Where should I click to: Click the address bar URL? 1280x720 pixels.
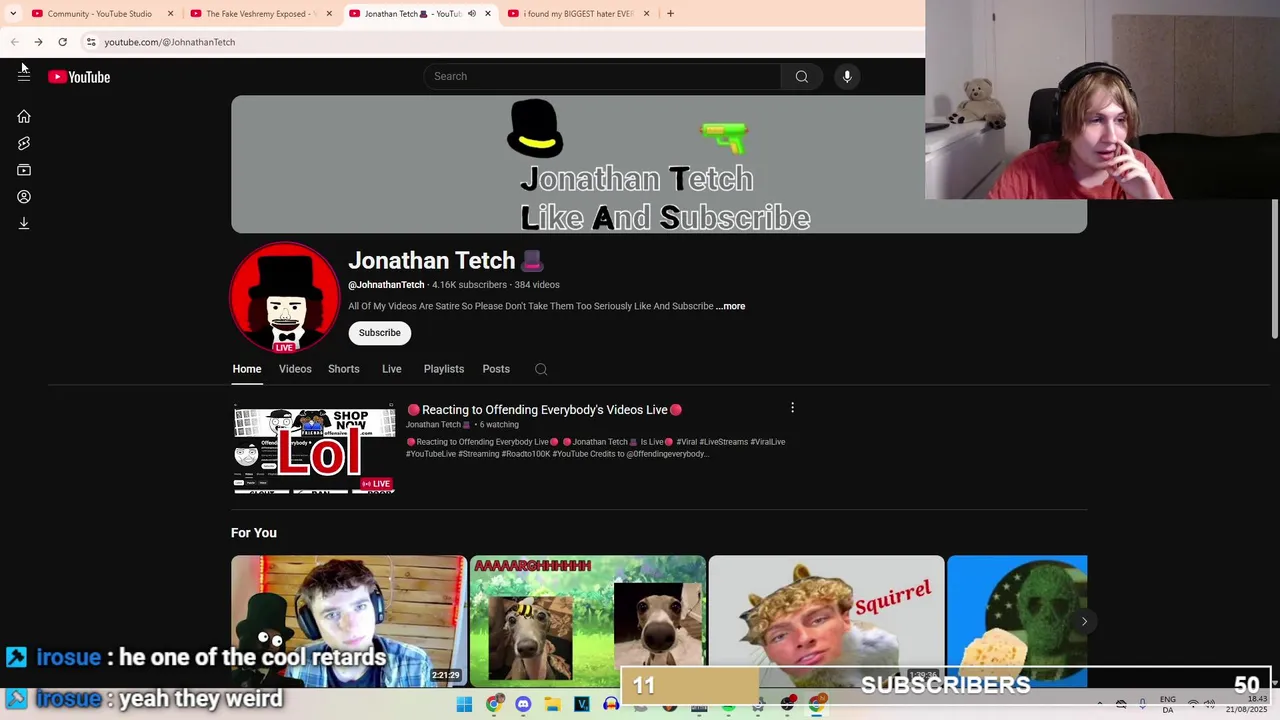170,42
